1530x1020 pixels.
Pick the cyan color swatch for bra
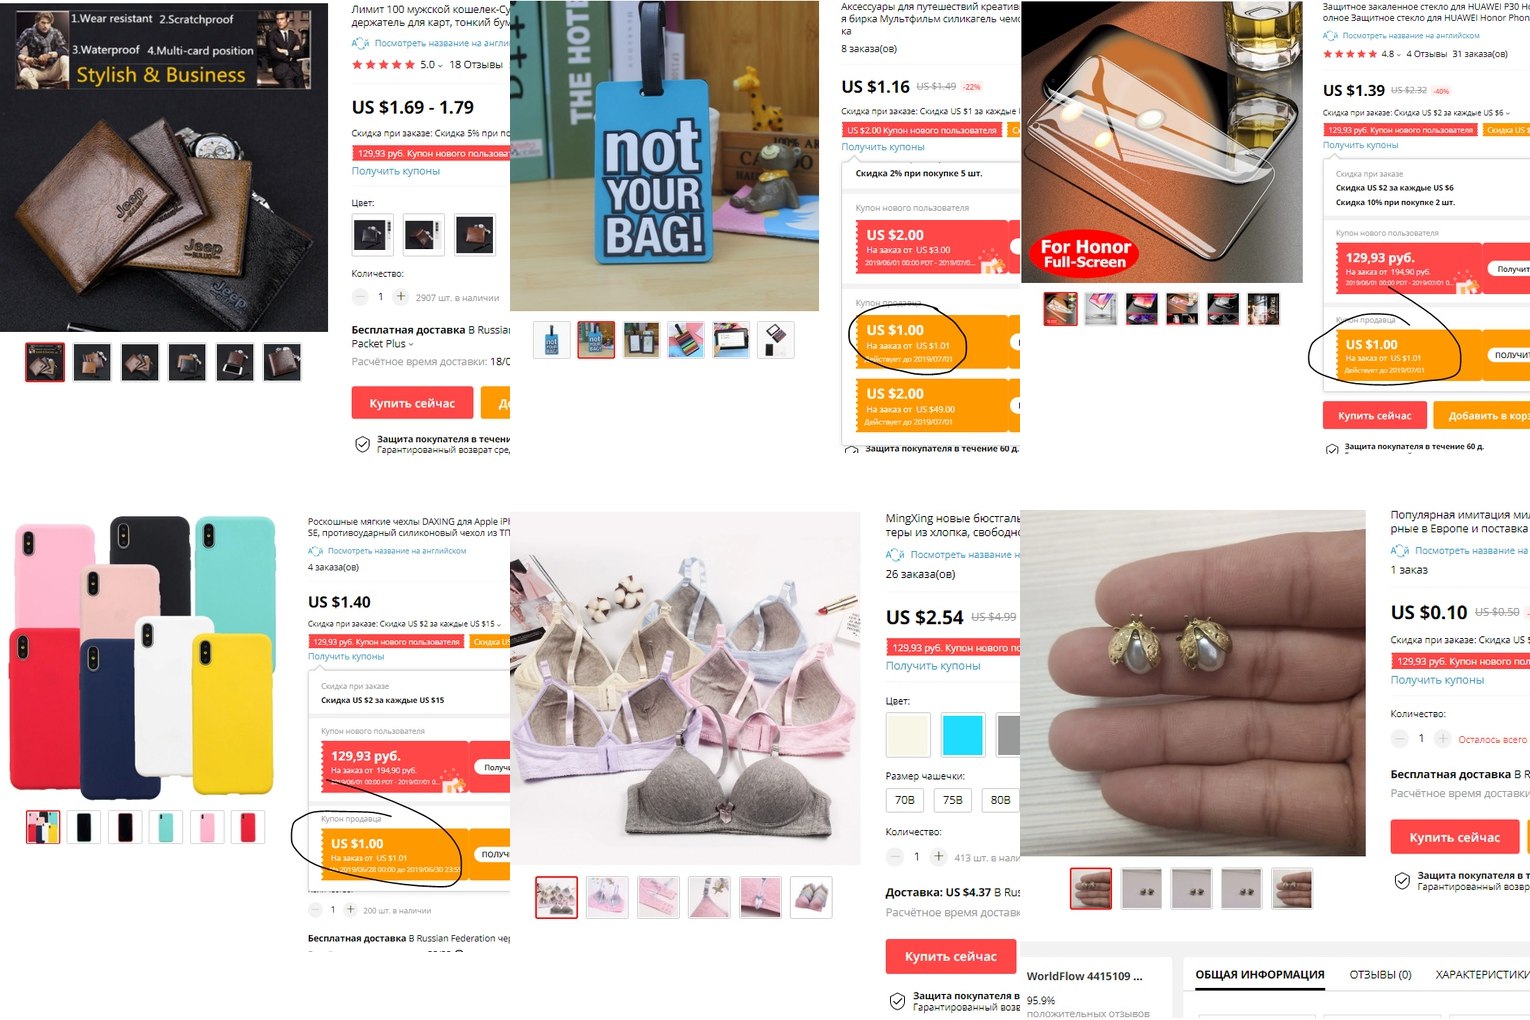click(963, 735)
